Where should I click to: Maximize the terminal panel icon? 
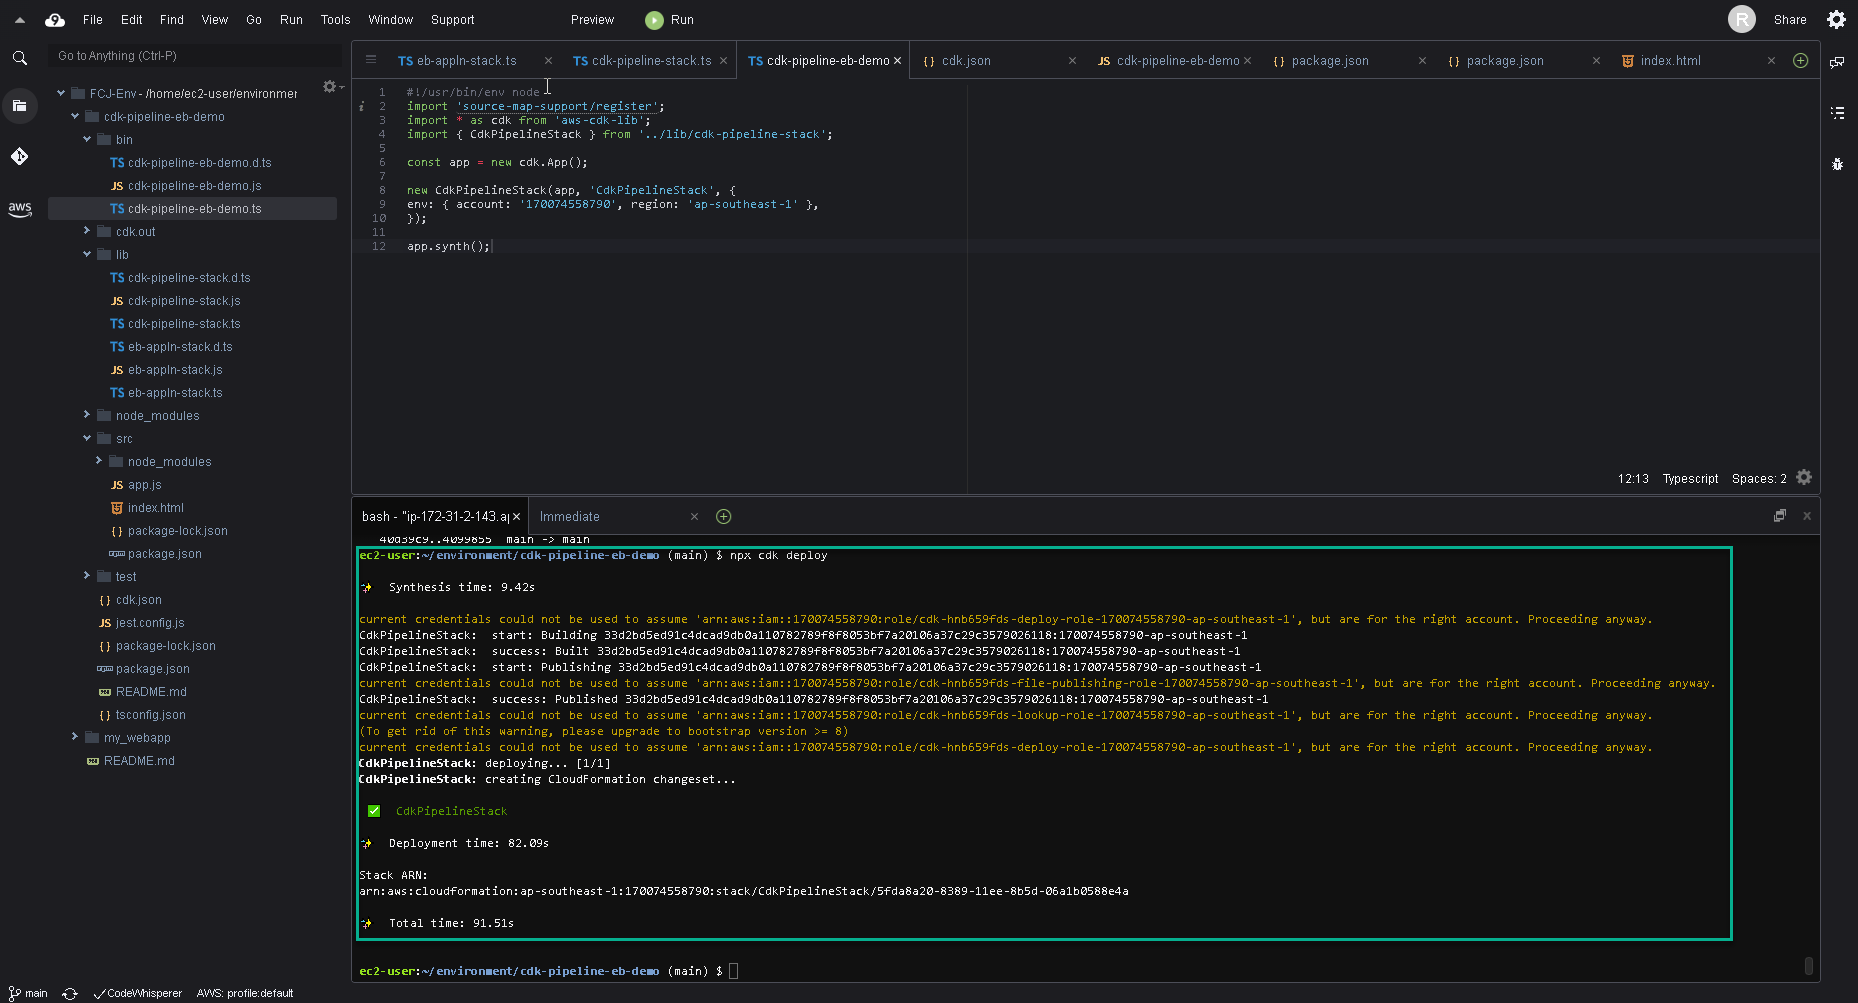tap(1780, 516)
